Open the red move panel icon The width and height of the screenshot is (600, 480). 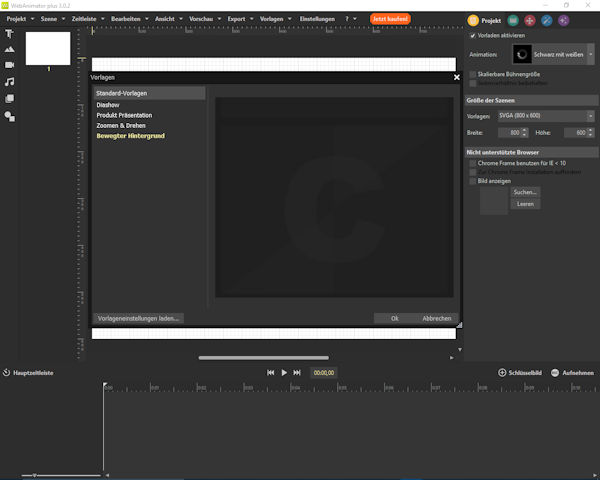coord(530,20)
